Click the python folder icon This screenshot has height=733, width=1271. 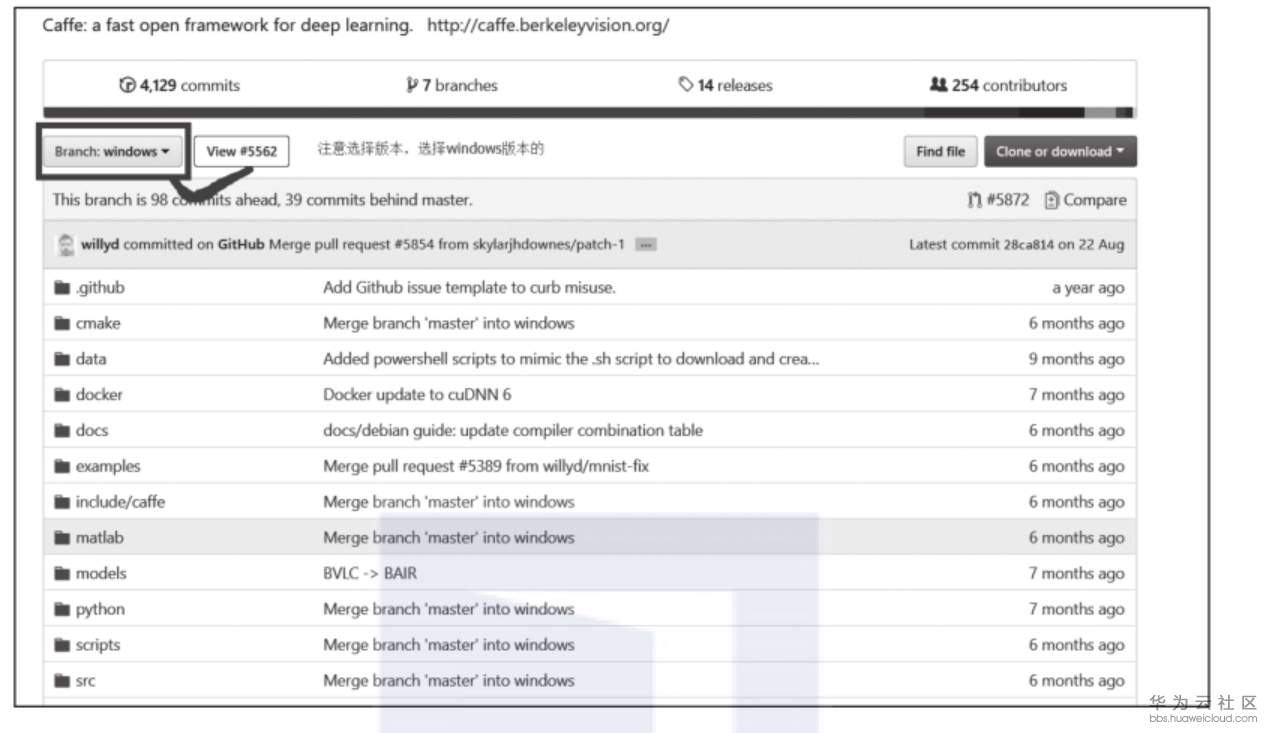62,610
